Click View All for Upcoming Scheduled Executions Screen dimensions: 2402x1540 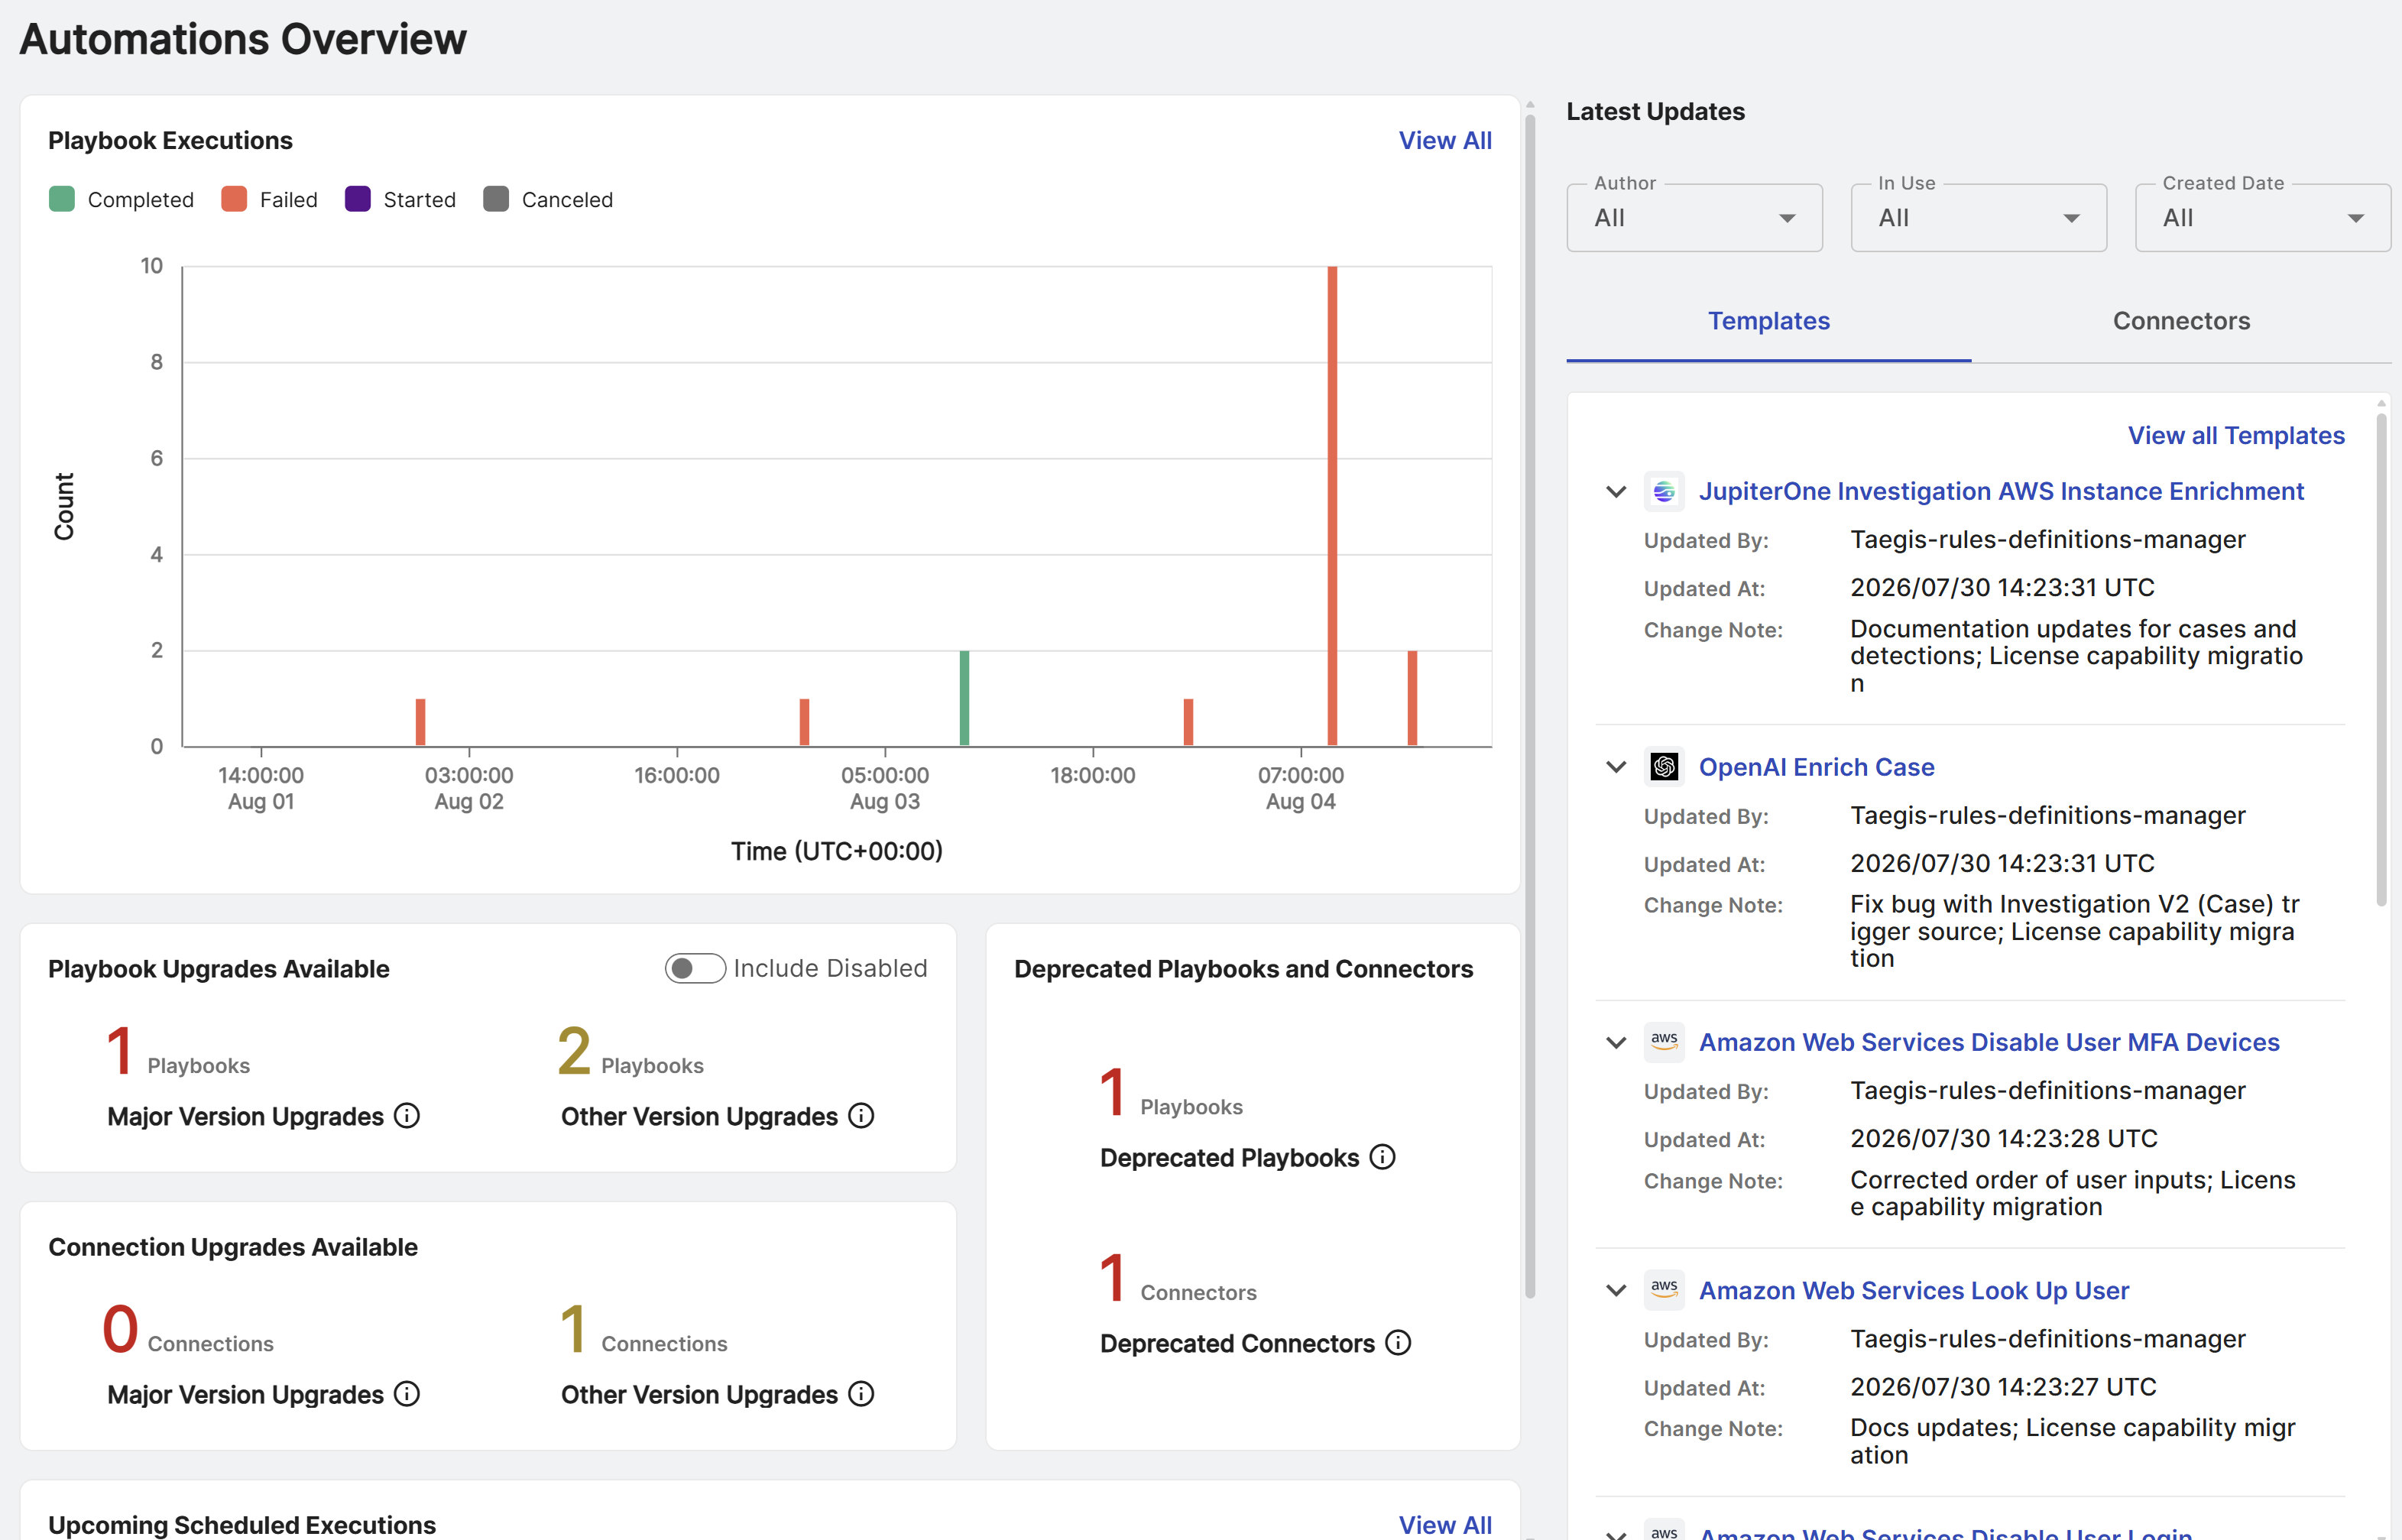click(x=1444, y=1524)
